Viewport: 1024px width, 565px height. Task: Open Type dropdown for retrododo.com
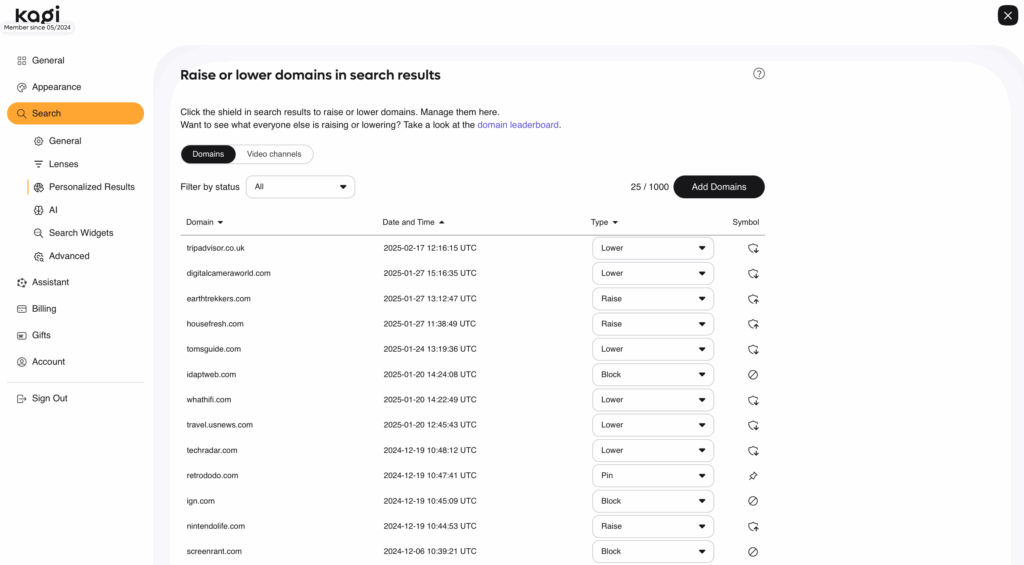[x=652, y=476]
